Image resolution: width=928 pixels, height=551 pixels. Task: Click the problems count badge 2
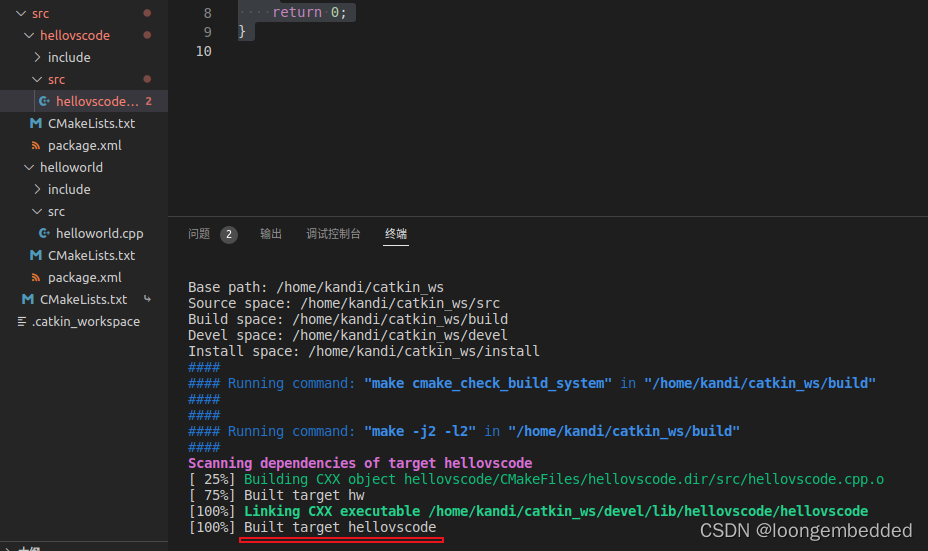click(x=229, y=234)
